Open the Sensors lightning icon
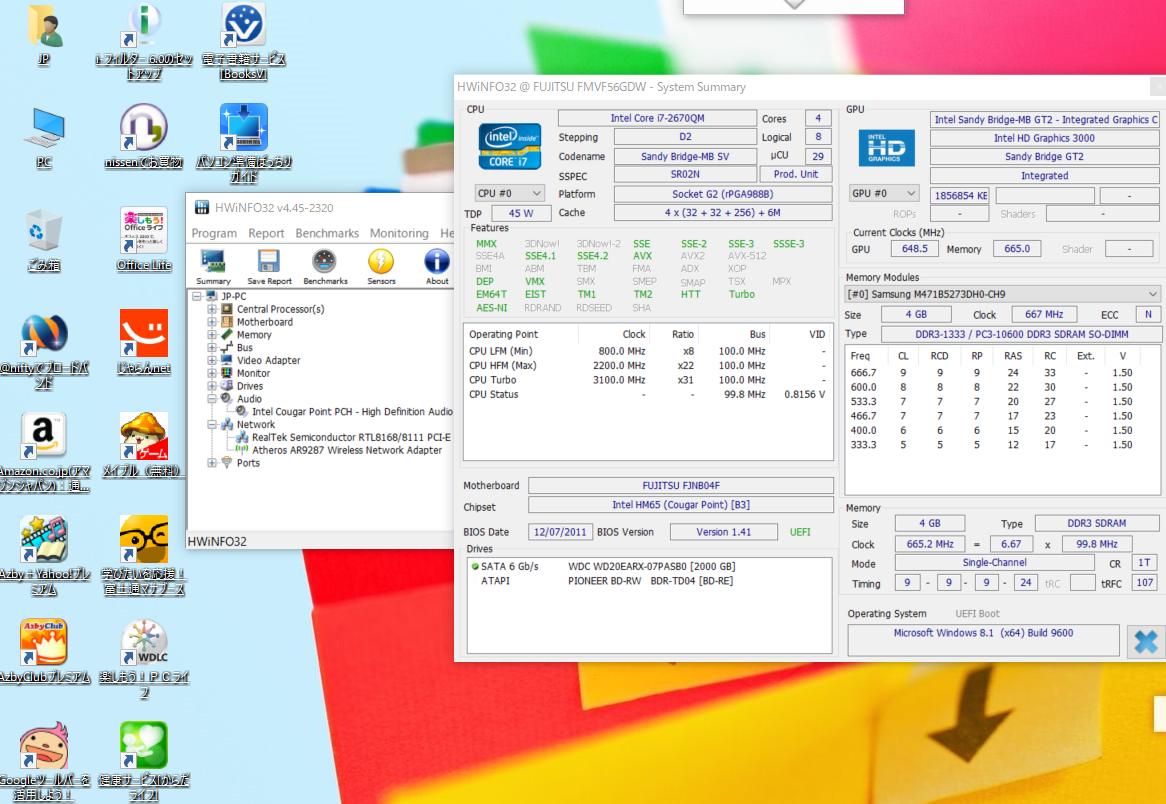This screenshot has width=1166, height=804. tap(381, 267)
